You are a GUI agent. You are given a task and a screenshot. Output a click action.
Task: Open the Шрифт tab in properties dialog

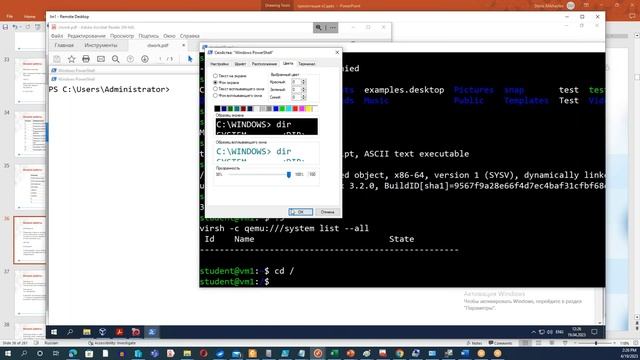point(240,64)
